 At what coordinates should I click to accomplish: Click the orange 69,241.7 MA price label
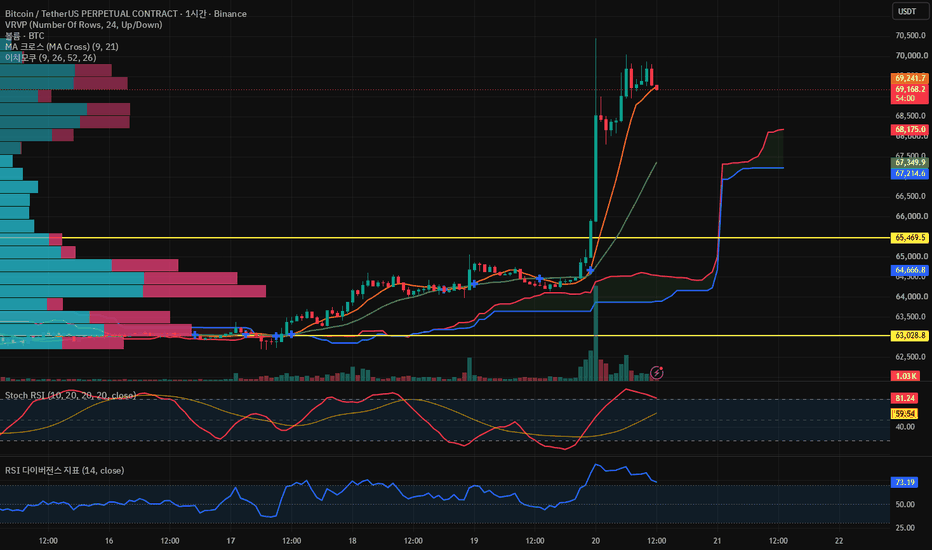coord(909,78)
